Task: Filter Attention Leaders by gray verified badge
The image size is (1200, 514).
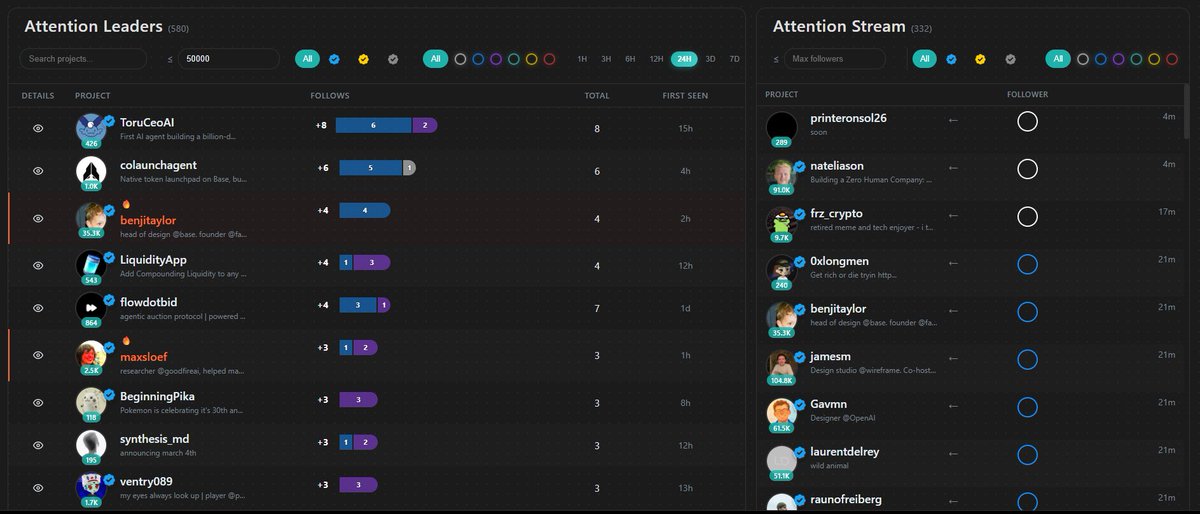Action: pos(392,59)
